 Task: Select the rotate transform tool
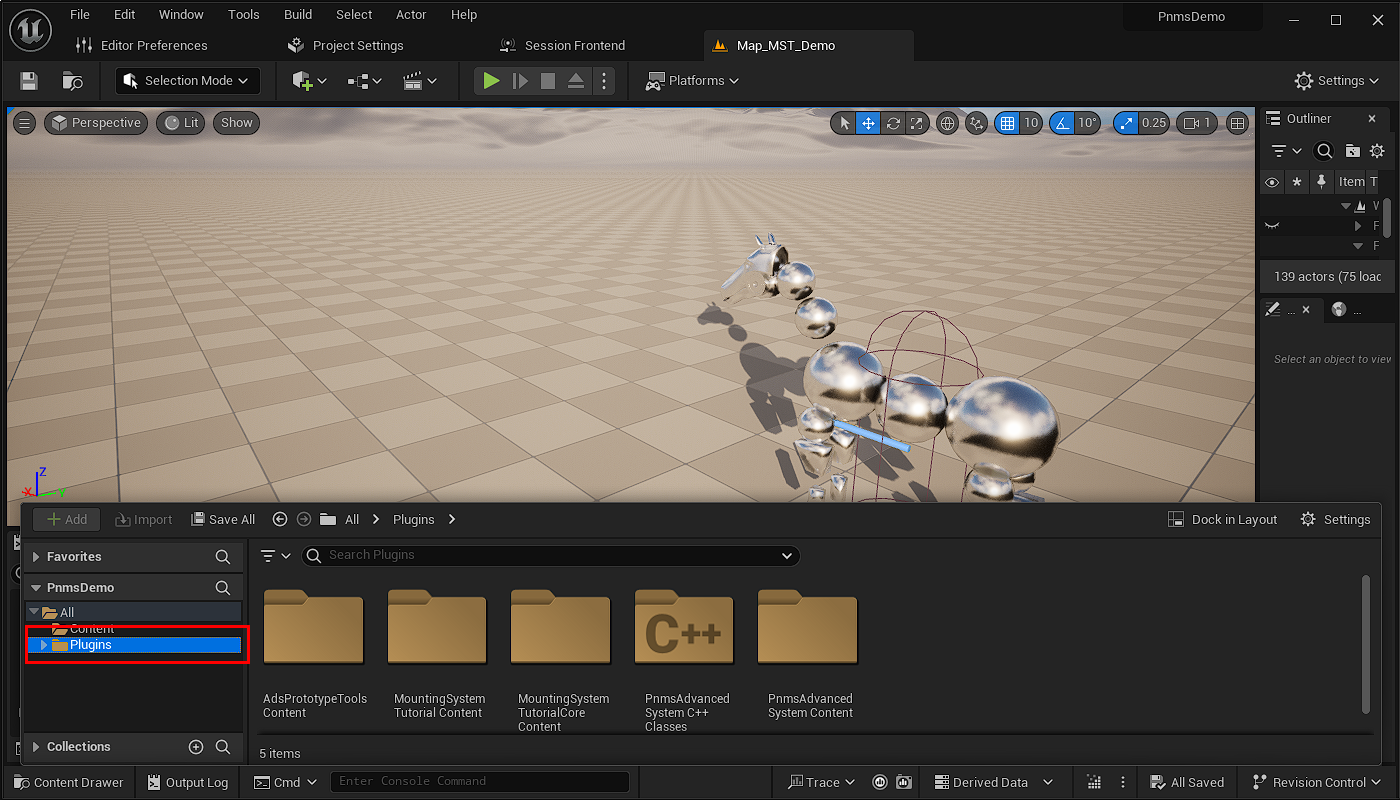coord(893,123)
